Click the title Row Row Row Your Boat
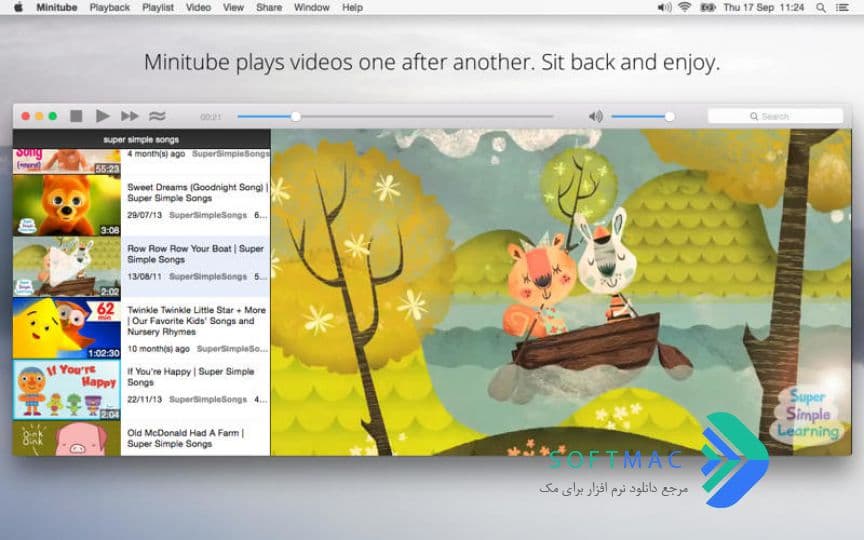The width and height of the screenshot is (864, 540). (196, 253)
